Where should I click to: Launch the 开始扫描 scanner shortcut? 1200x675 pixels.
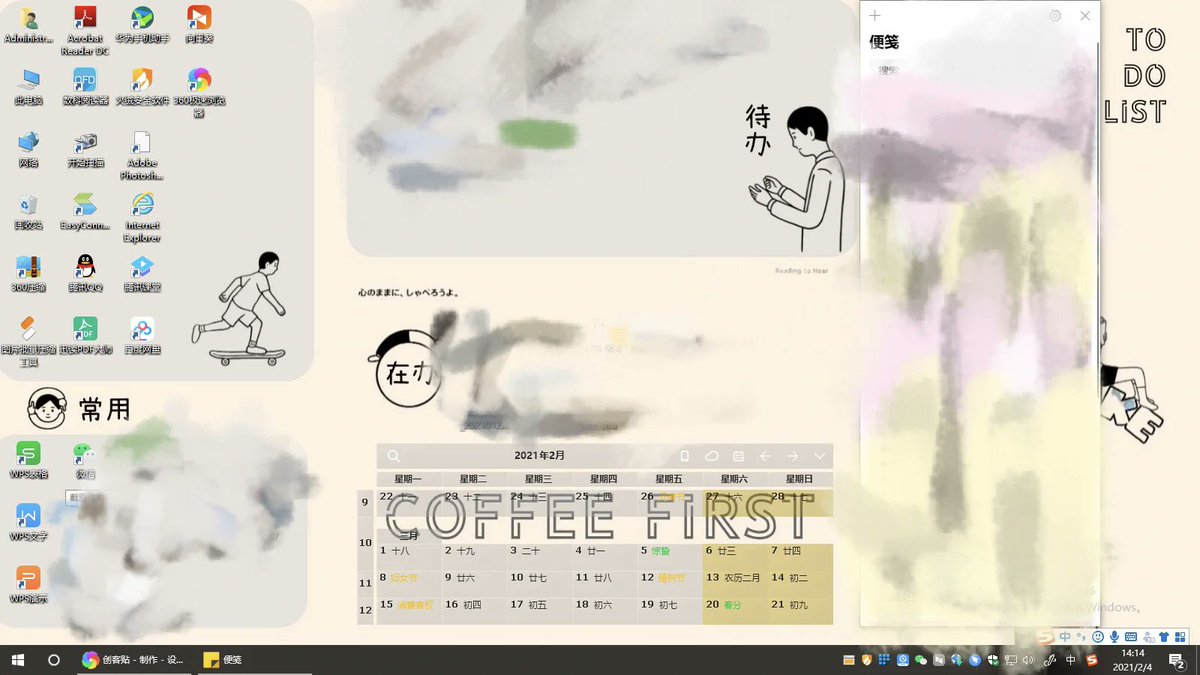85,149
